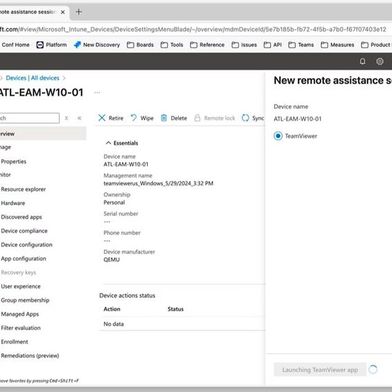Image resolution: width=392 pixels, height=392 pixels.
Task: Open the Measures bookmarks folder
Action: pos(337,45)
